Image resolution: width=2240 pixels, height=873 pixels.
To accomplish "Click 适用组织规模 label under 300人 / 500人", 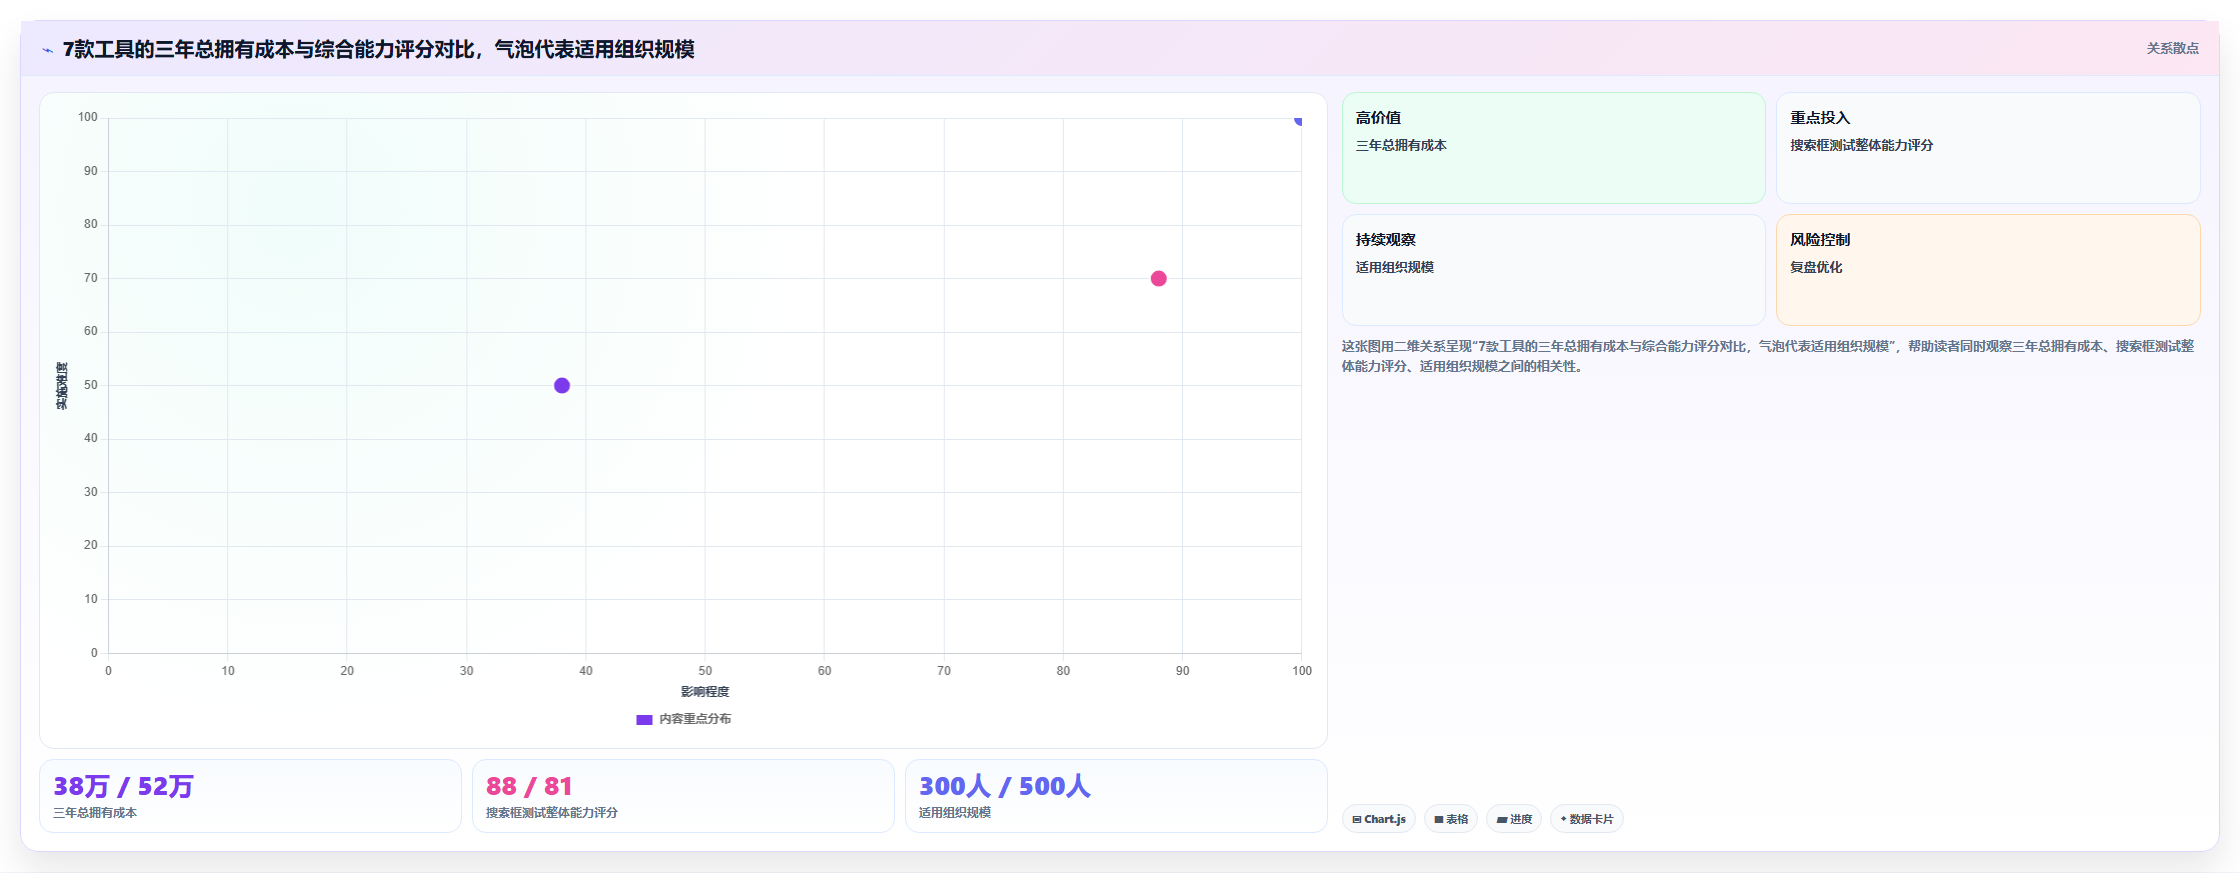I will tap(955, 813).
